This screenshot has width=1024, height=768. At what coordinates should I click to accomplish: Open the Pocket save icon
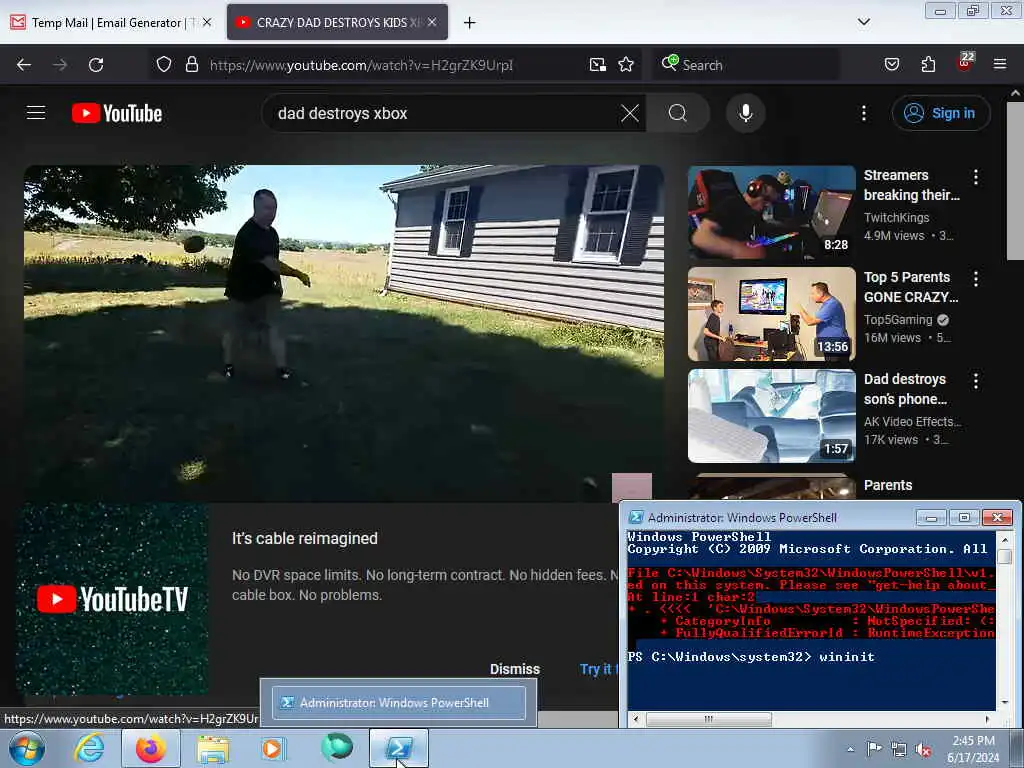pos(892,65)
